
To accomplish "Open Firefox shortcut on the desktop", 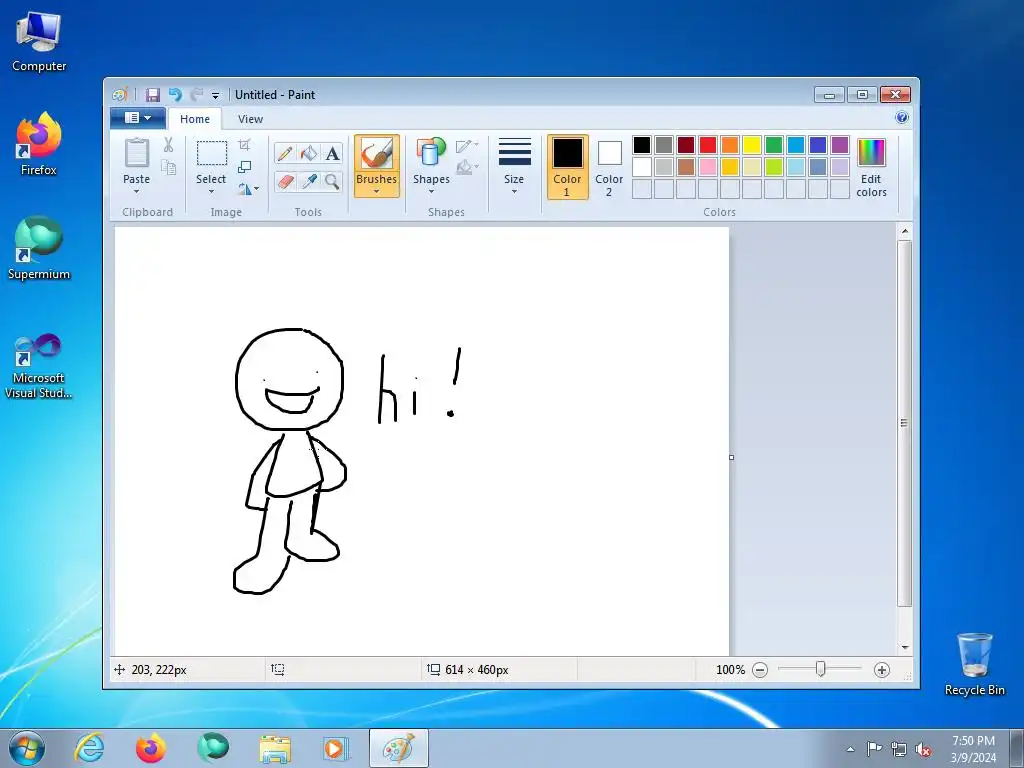I will [x=39, y=144].
